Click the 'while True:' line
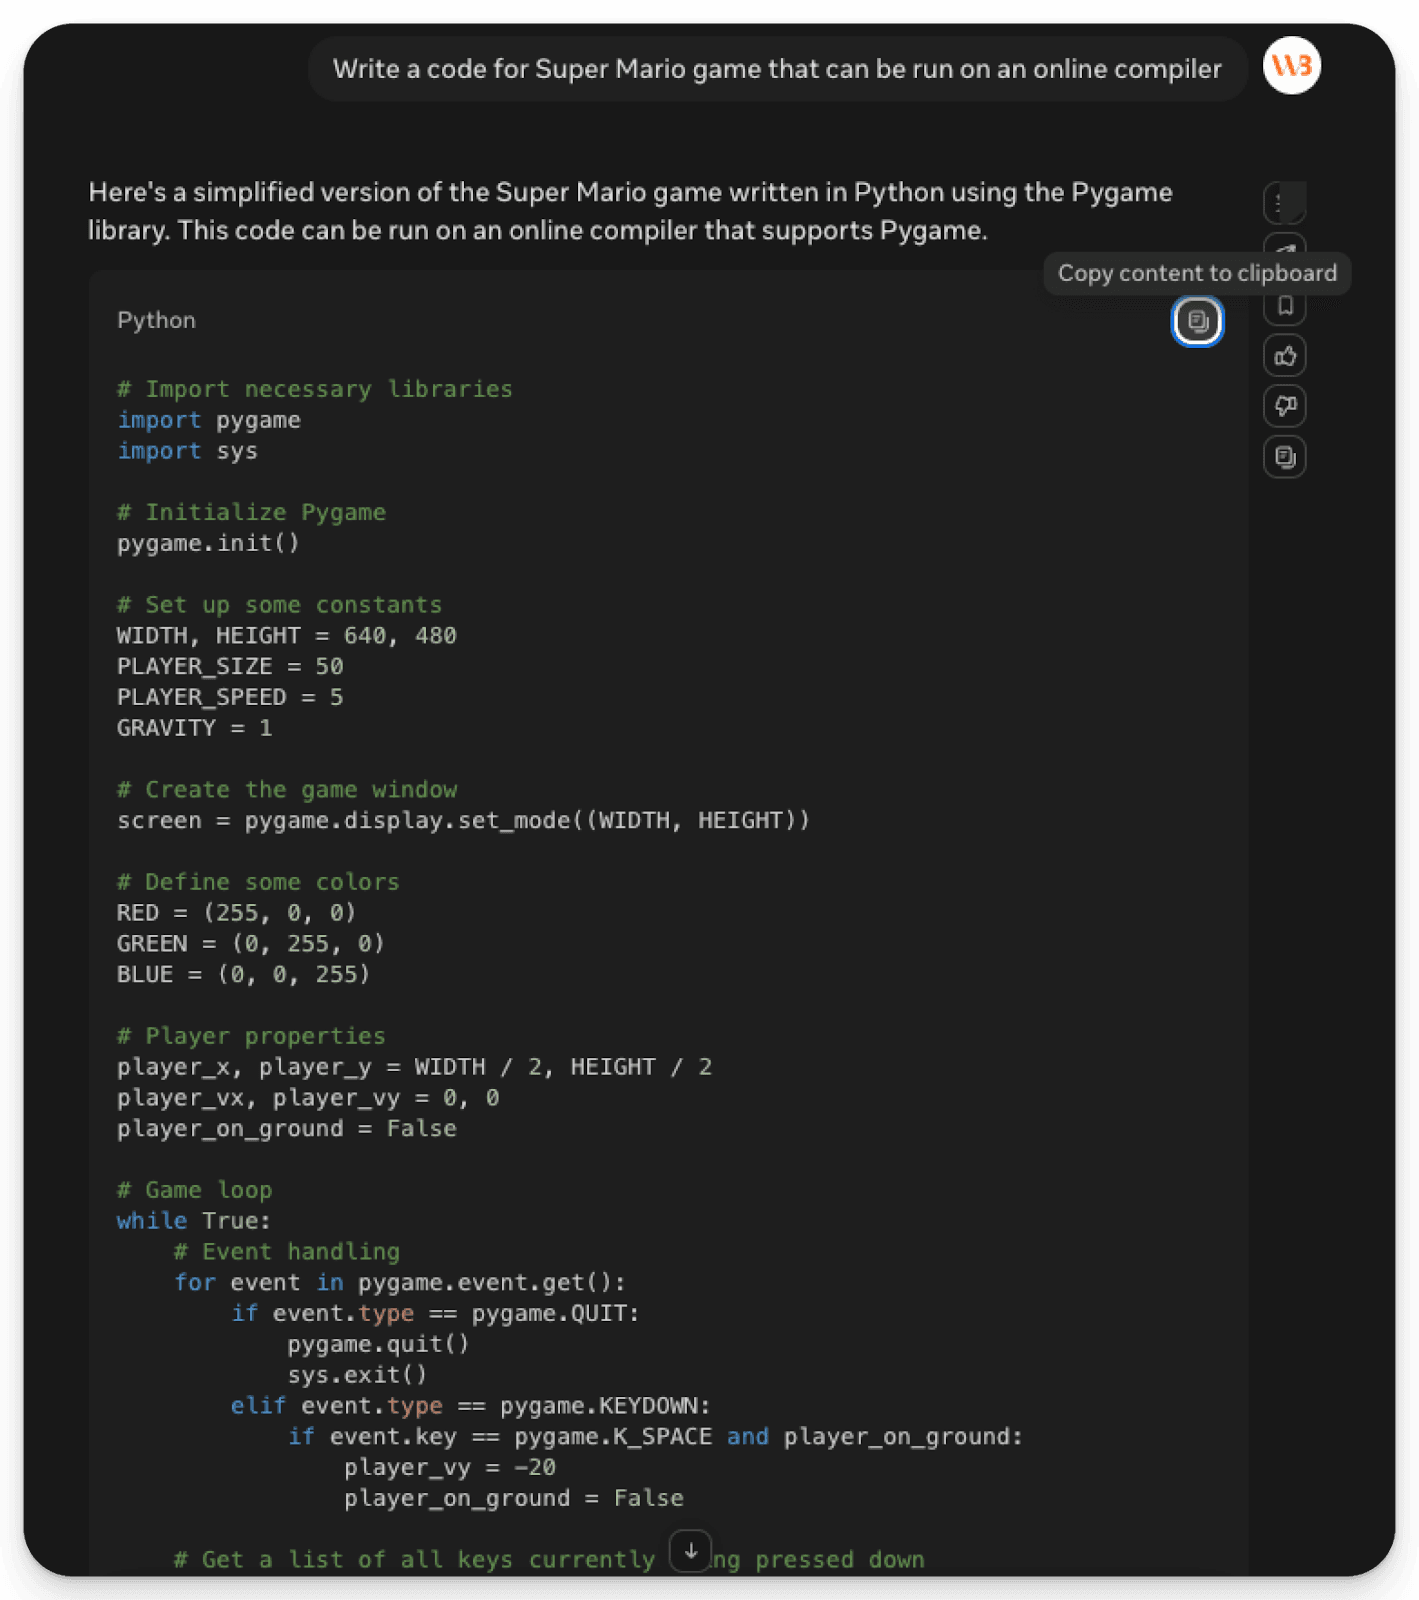1419x1600 pixels. pos(193,1221)
